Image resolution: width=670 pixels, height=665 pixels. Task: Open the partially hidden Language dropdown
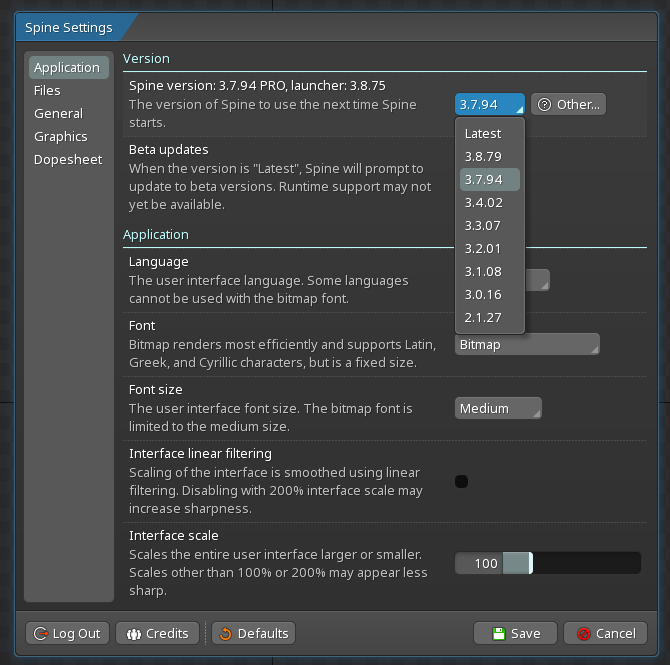(538, 280)
